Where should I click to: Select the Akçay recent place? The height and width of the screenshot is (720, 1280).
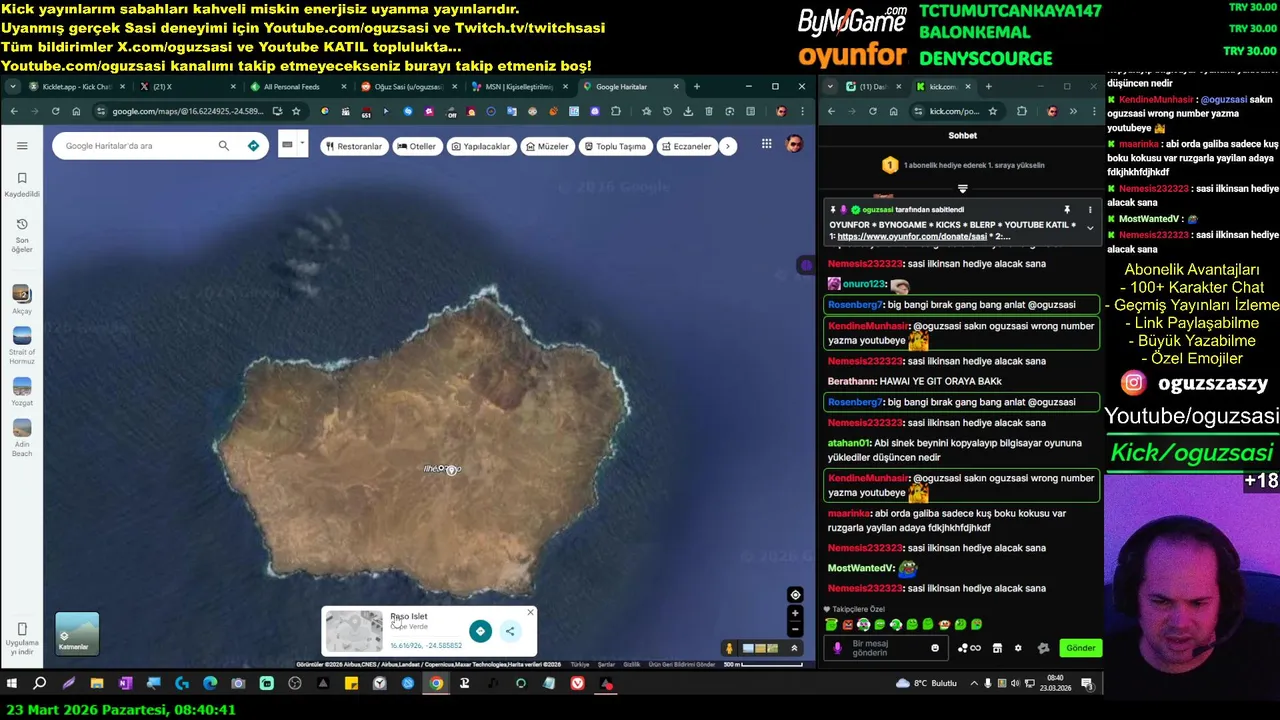pyautogui.click(x=22, y=299)
